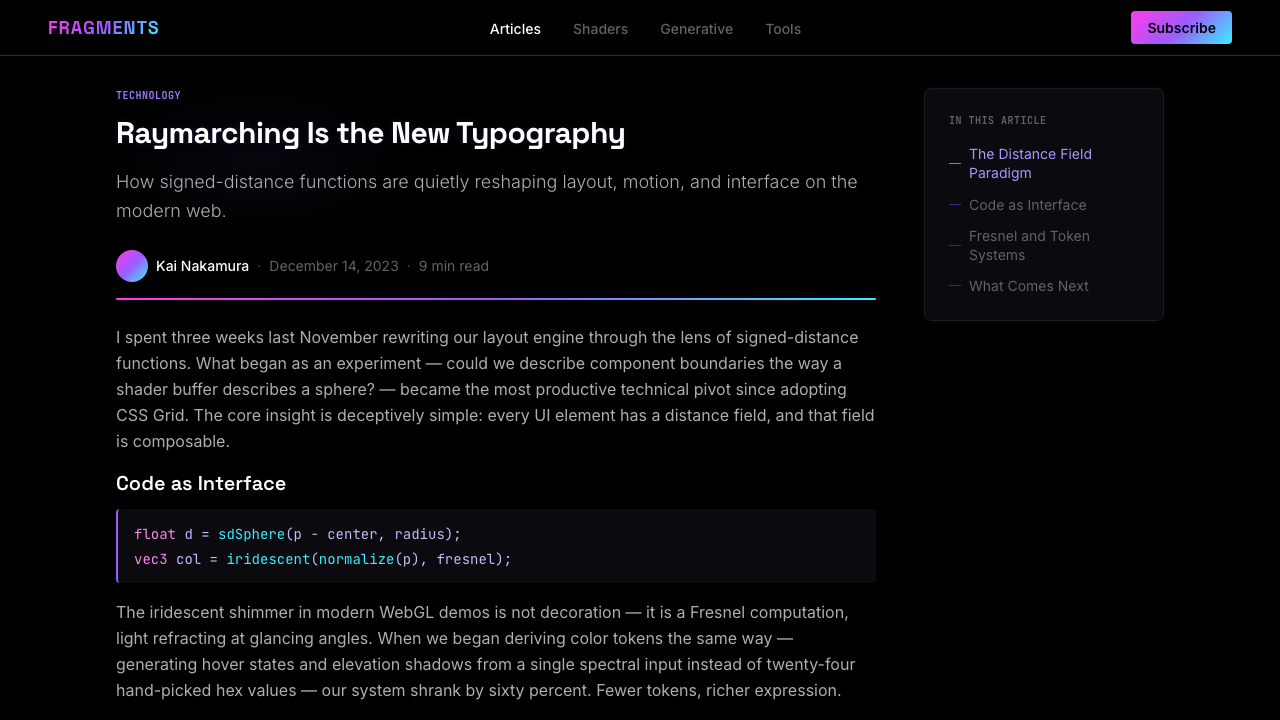Click the Subscribe button

click(1181, 28)
